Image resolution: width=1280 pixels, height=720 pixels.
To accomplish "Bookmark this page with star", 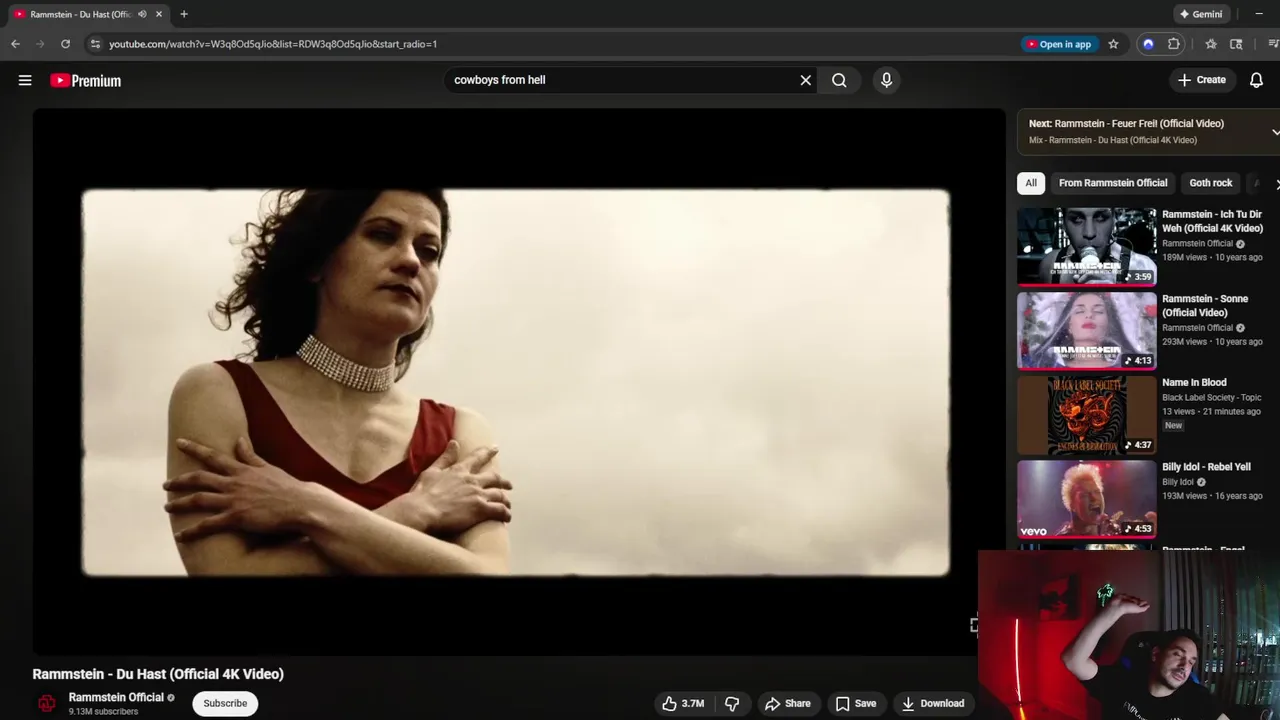I will [x=1113, y=44].
